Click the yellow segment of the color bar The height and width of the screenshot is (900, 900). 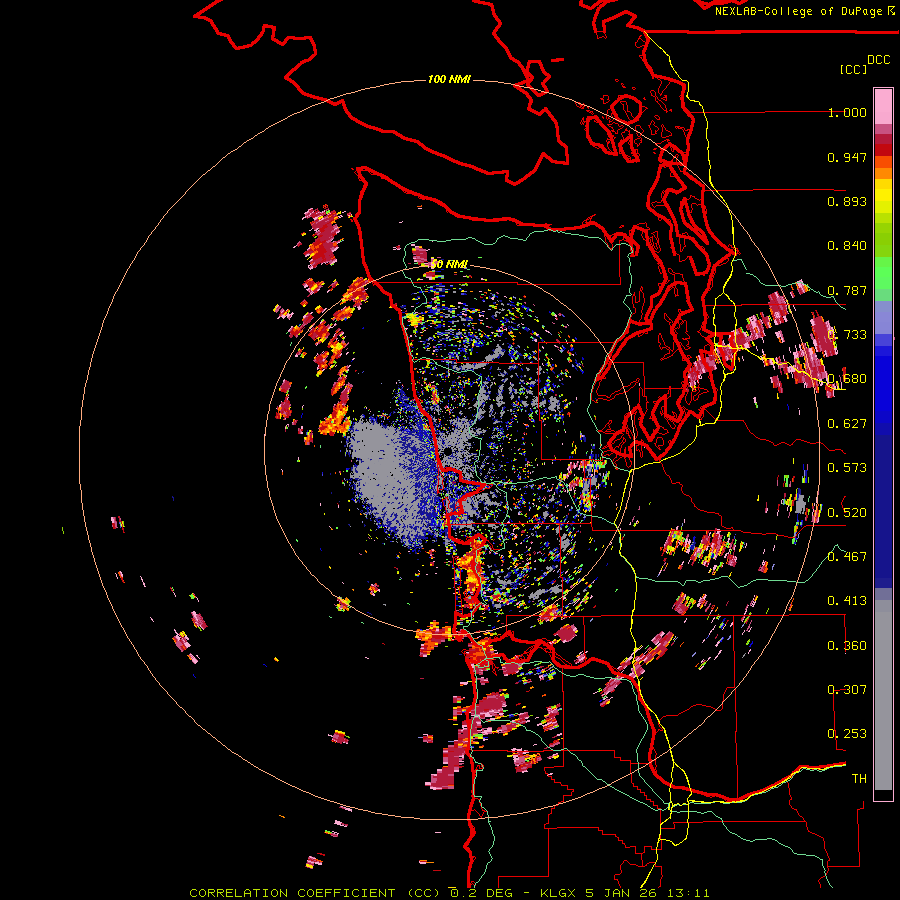pos(883,197)
